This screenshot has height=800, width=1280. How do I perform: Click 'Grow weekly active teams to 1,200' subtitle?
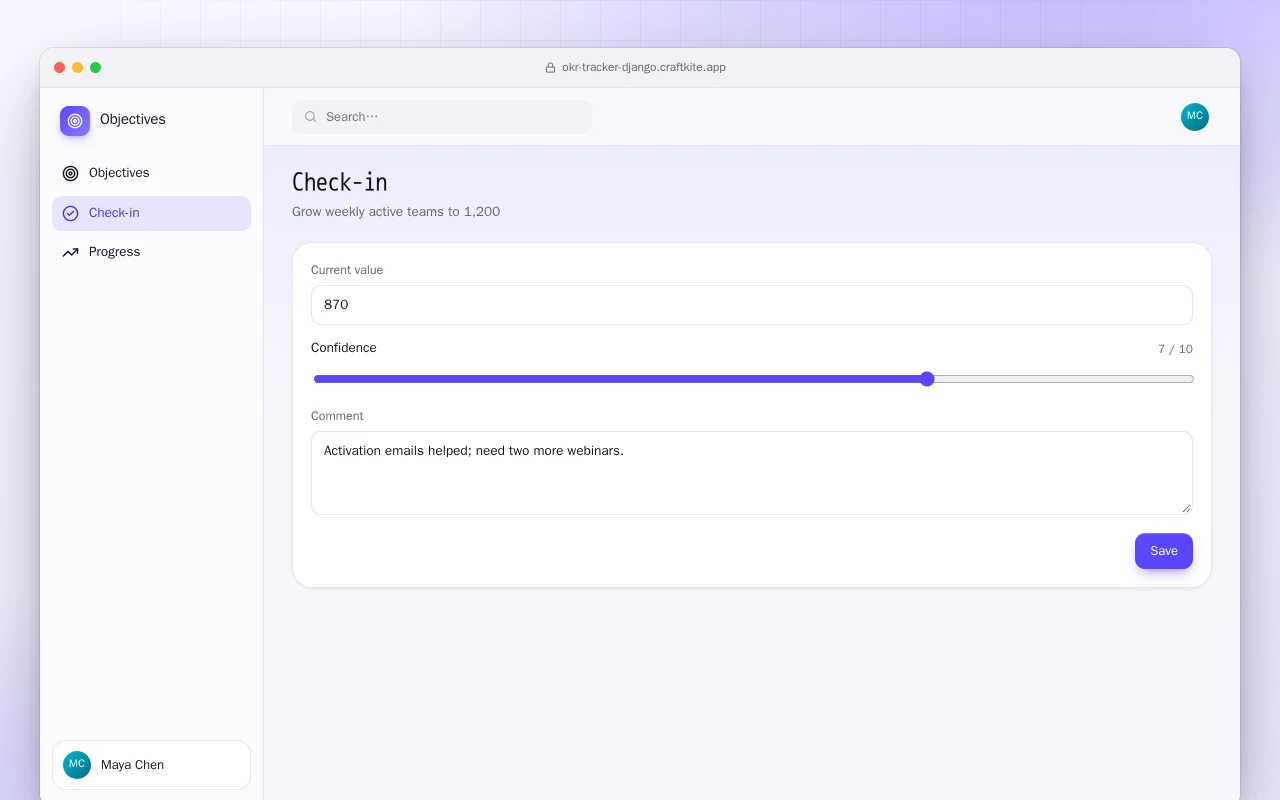pyautogui.click(x=396, y=212)
